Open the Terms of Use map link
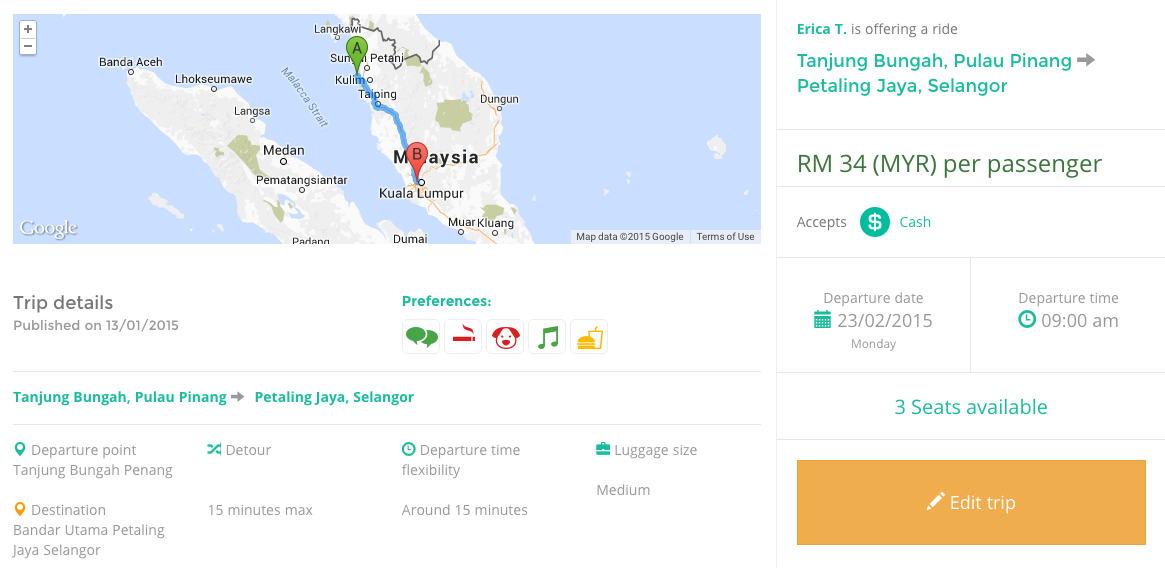This screenshot has height=568, width=1165. (x=725, y=236)
